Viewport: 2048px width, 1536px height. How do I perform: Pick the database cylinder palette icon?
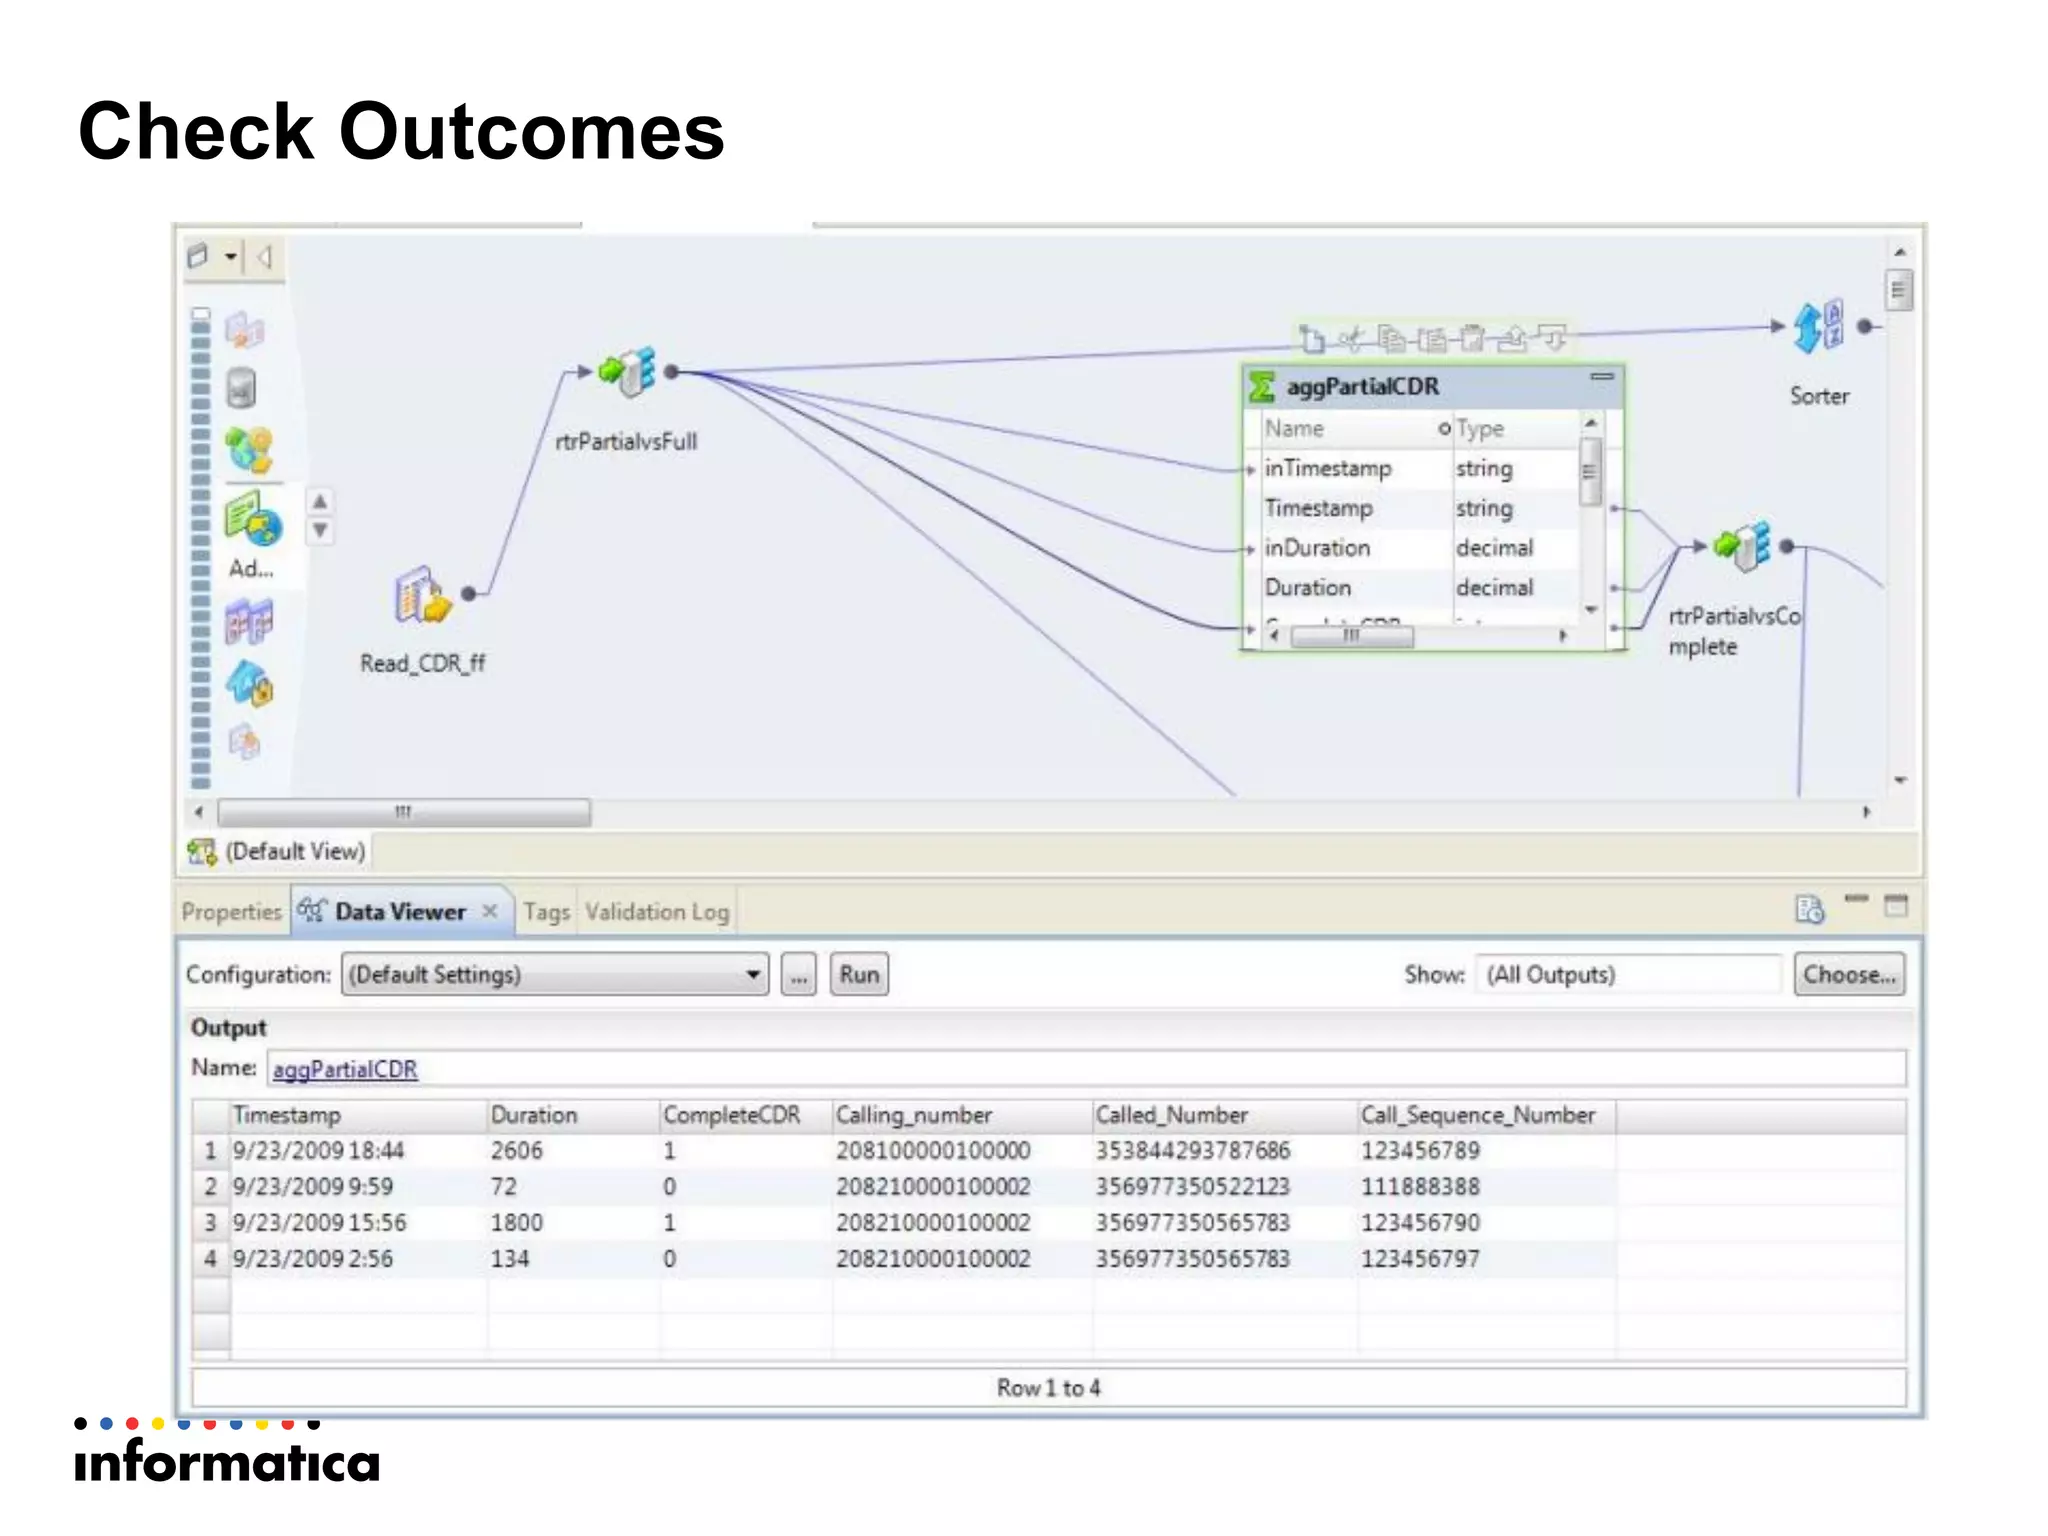[241, 389]
